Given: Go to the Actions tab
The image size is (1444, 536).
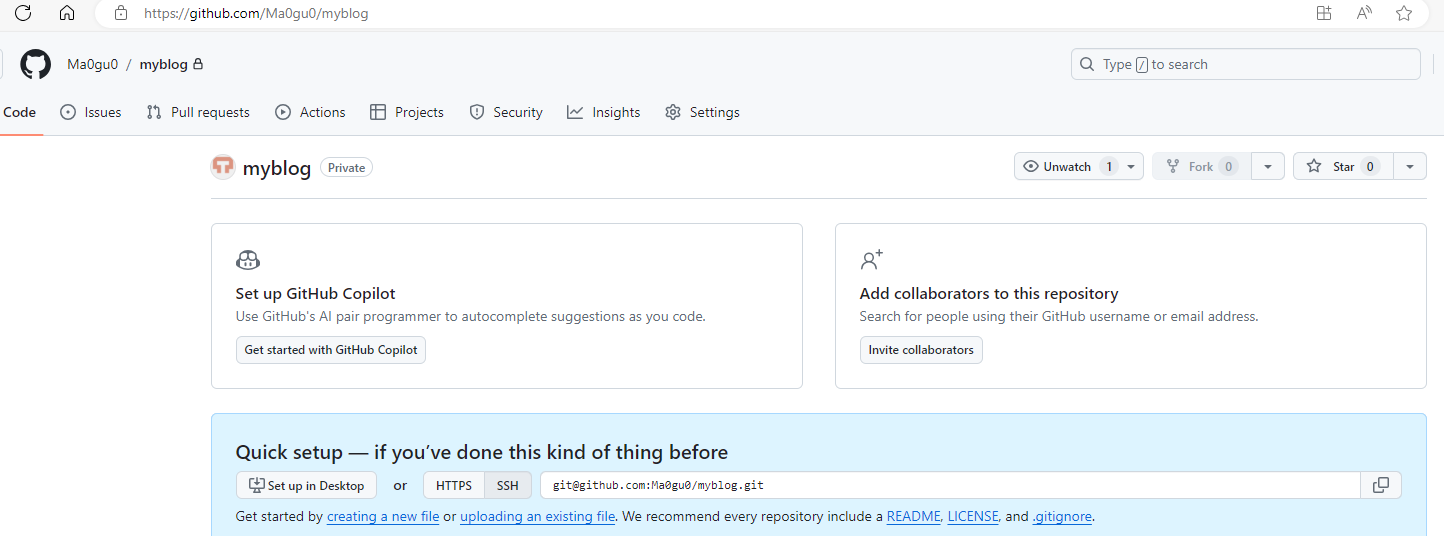Looking at the screenshot, I should [x=310, y=112].
